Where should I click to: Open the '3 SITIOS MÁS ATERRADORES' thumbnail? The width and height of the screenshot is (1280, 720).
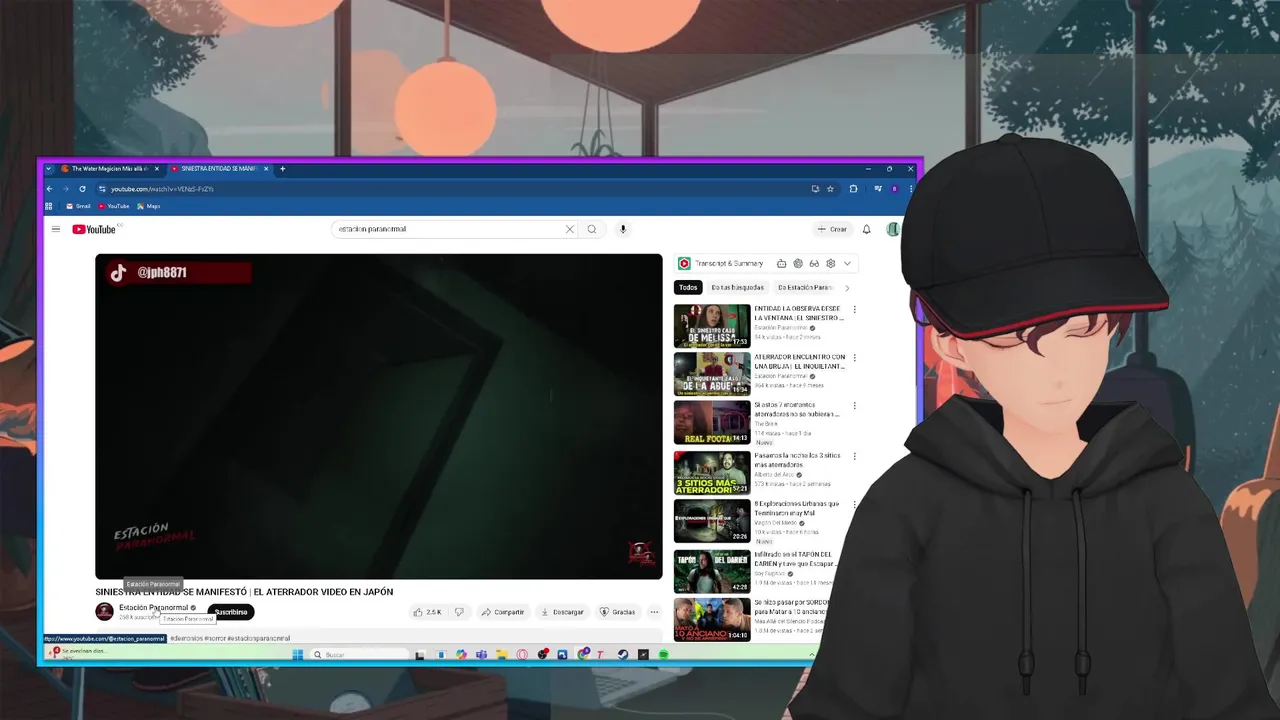[712, 473]
